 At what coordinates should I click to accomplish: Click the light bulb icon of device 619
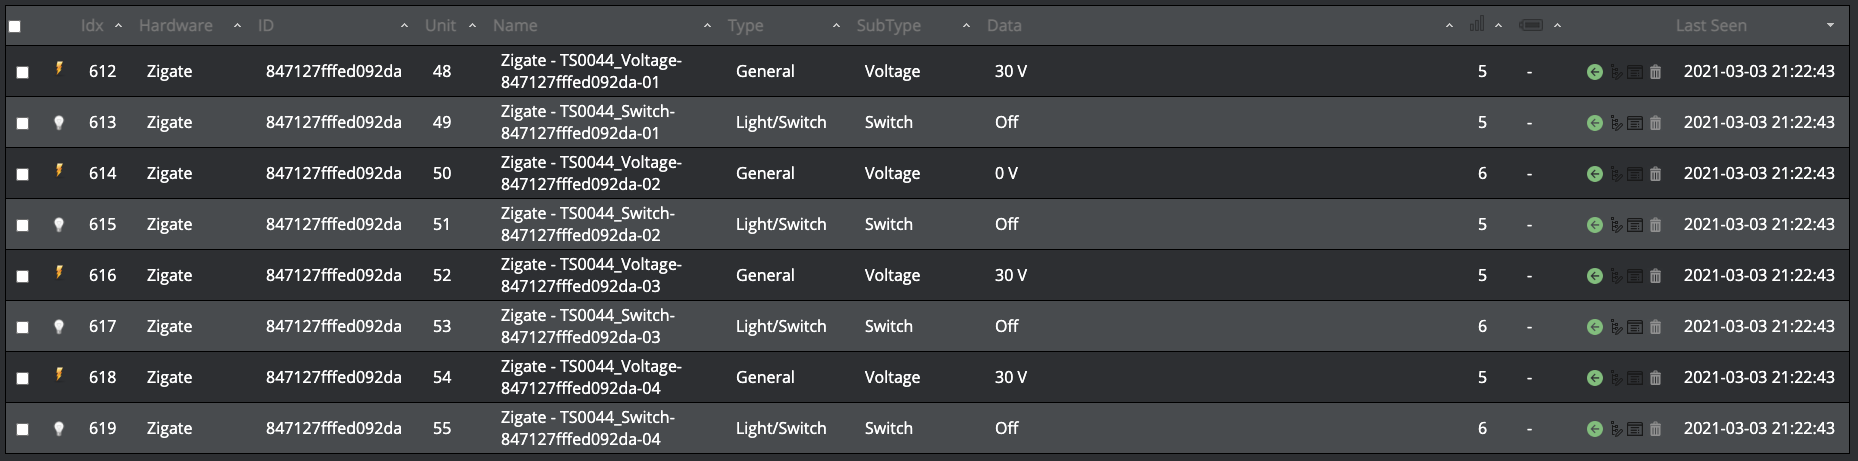[59, 428]
